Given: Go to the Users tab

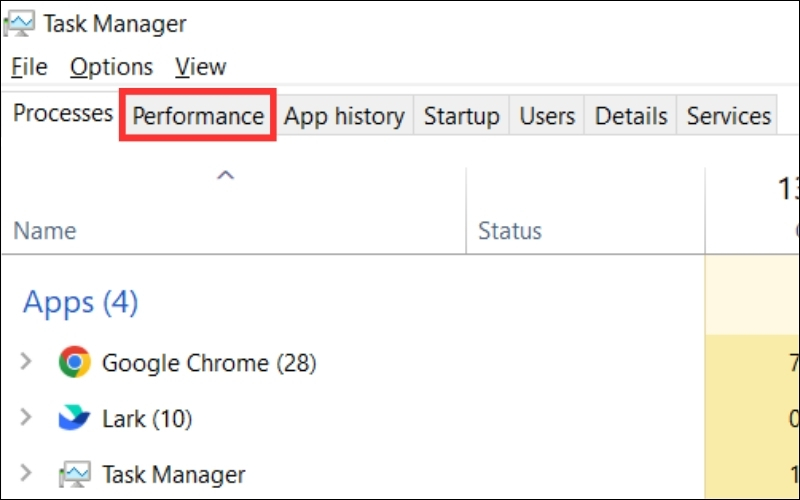Looking at the screenshot, I should point(547,116).
